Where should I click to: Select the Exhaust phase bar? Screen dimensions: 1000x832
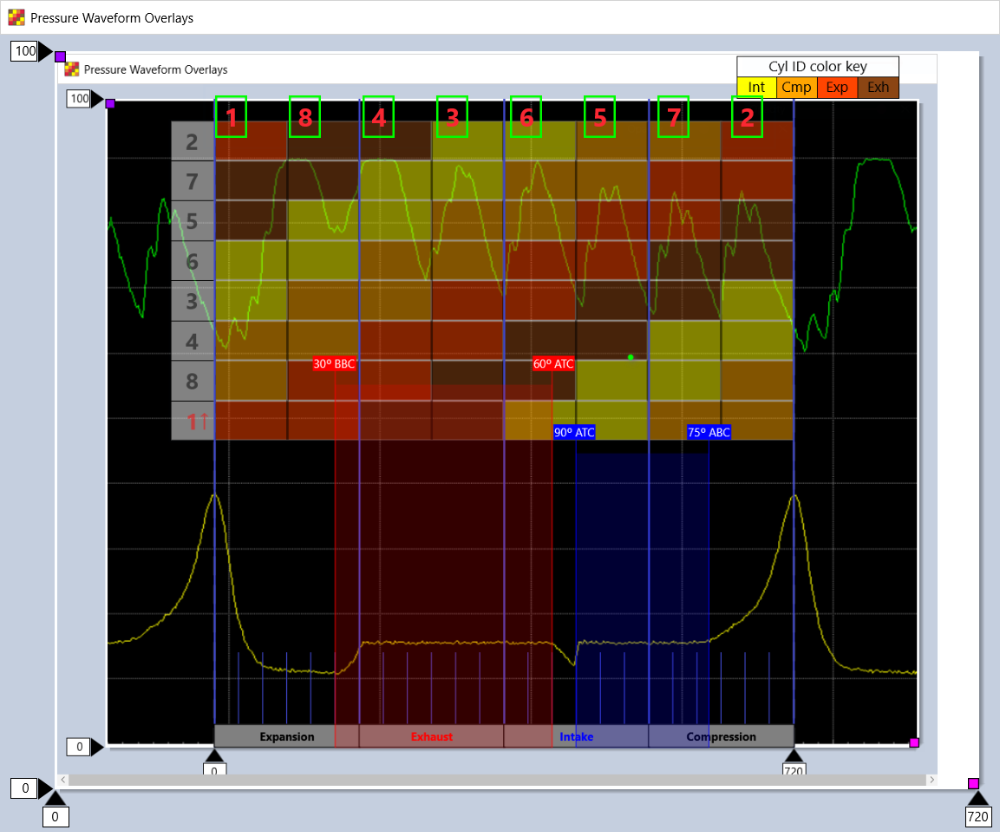coord(431,737)
